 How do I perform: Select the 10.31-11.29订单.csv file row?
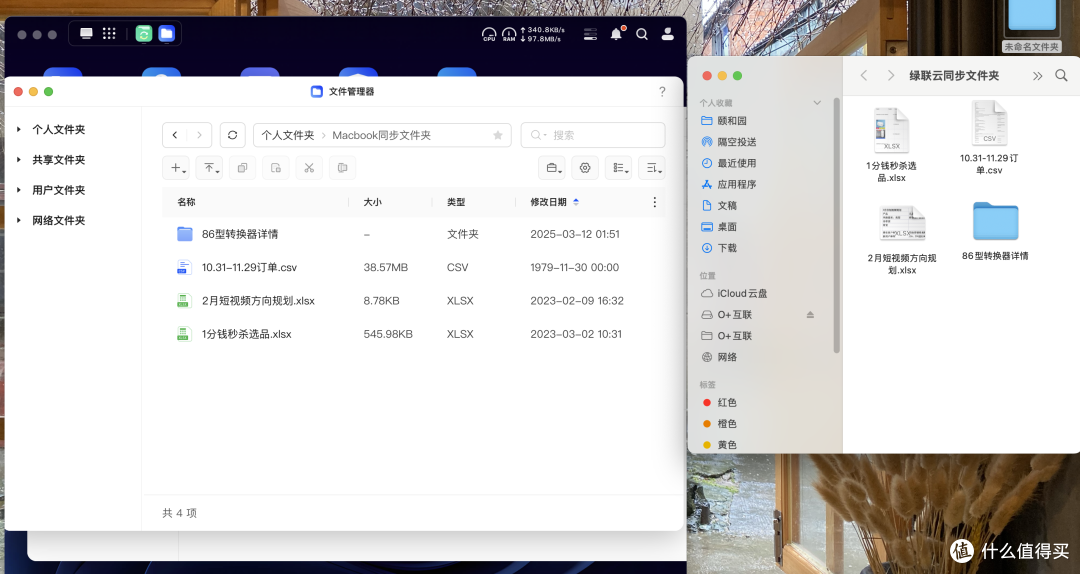(x=413, y=267)
